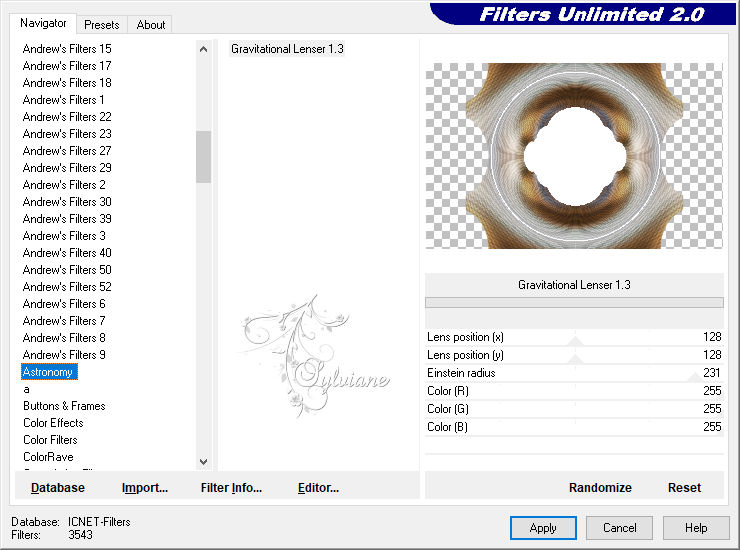
Task: Select the highlighted Astronomy category
Action: click(49, 372)
